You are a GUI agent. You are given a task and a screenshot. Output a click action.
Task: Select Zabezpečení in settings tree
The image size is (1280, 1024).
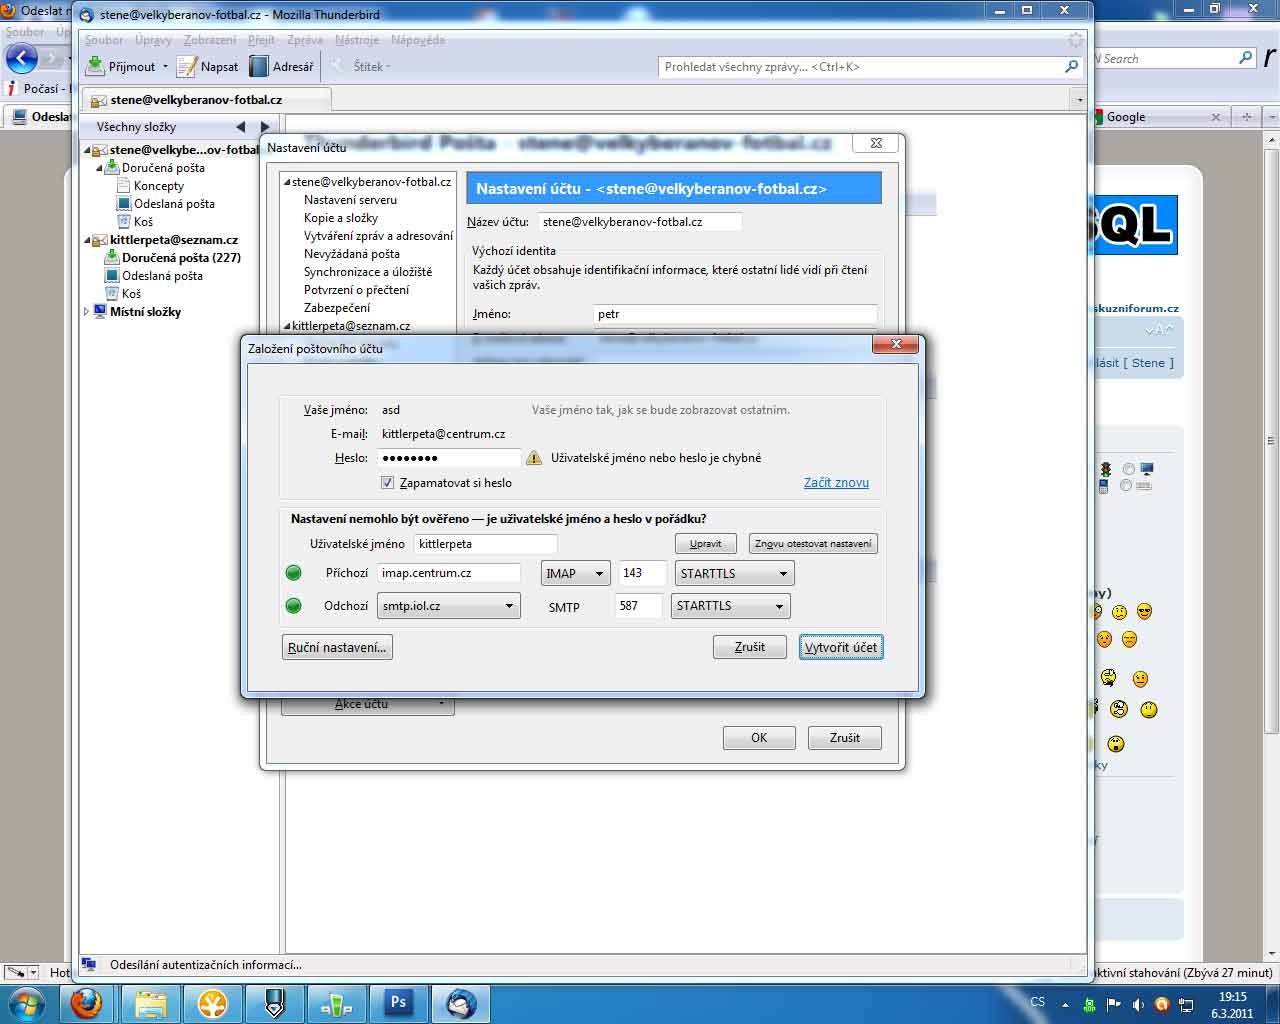click(x=337, y=308)
